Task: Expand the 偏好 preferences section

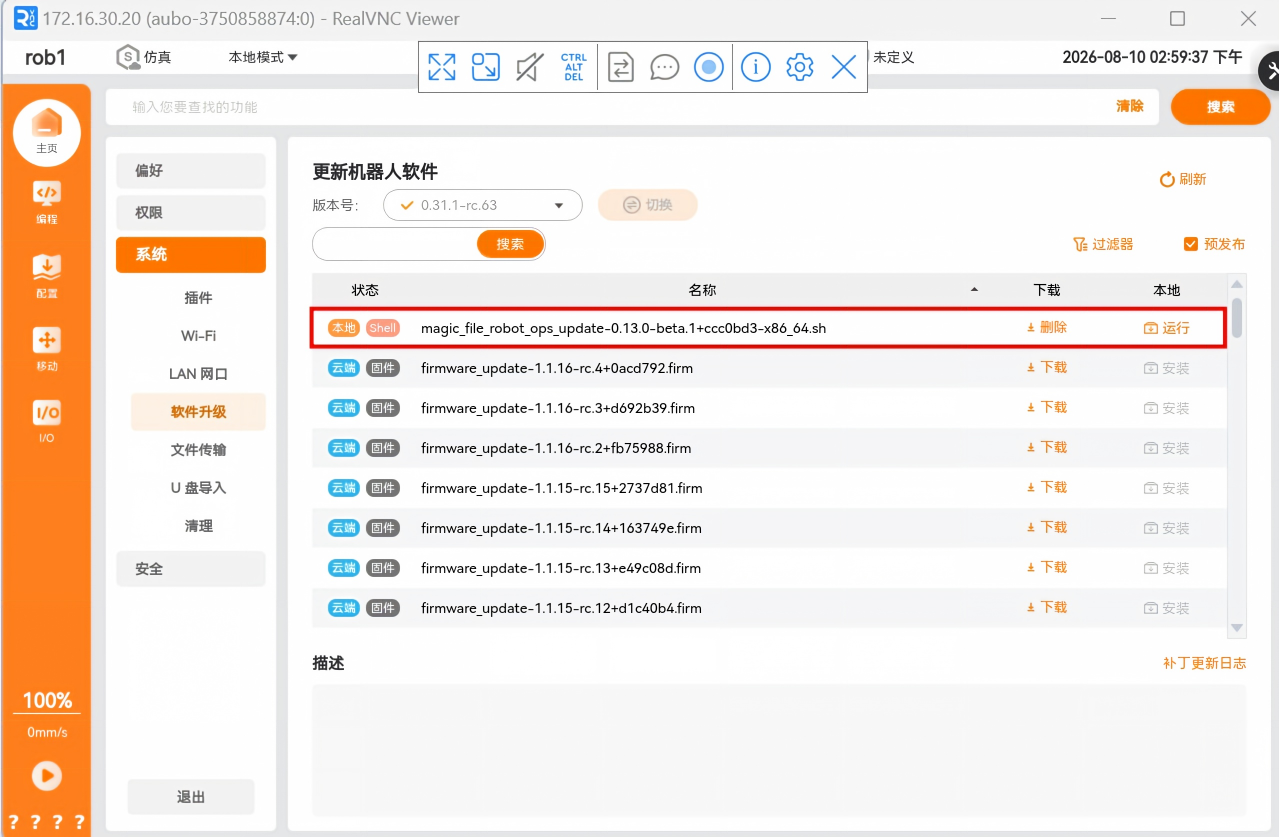Action: click(191, 171)
